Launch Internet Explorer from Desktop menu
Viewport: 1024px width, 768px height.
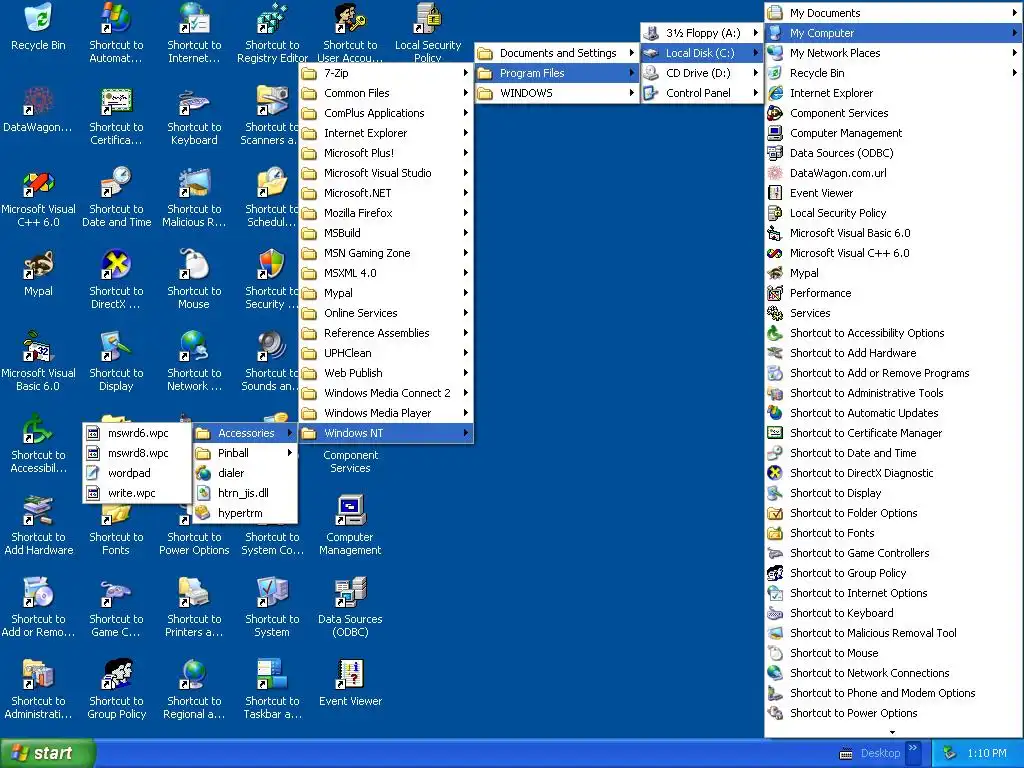click(893, 93)
